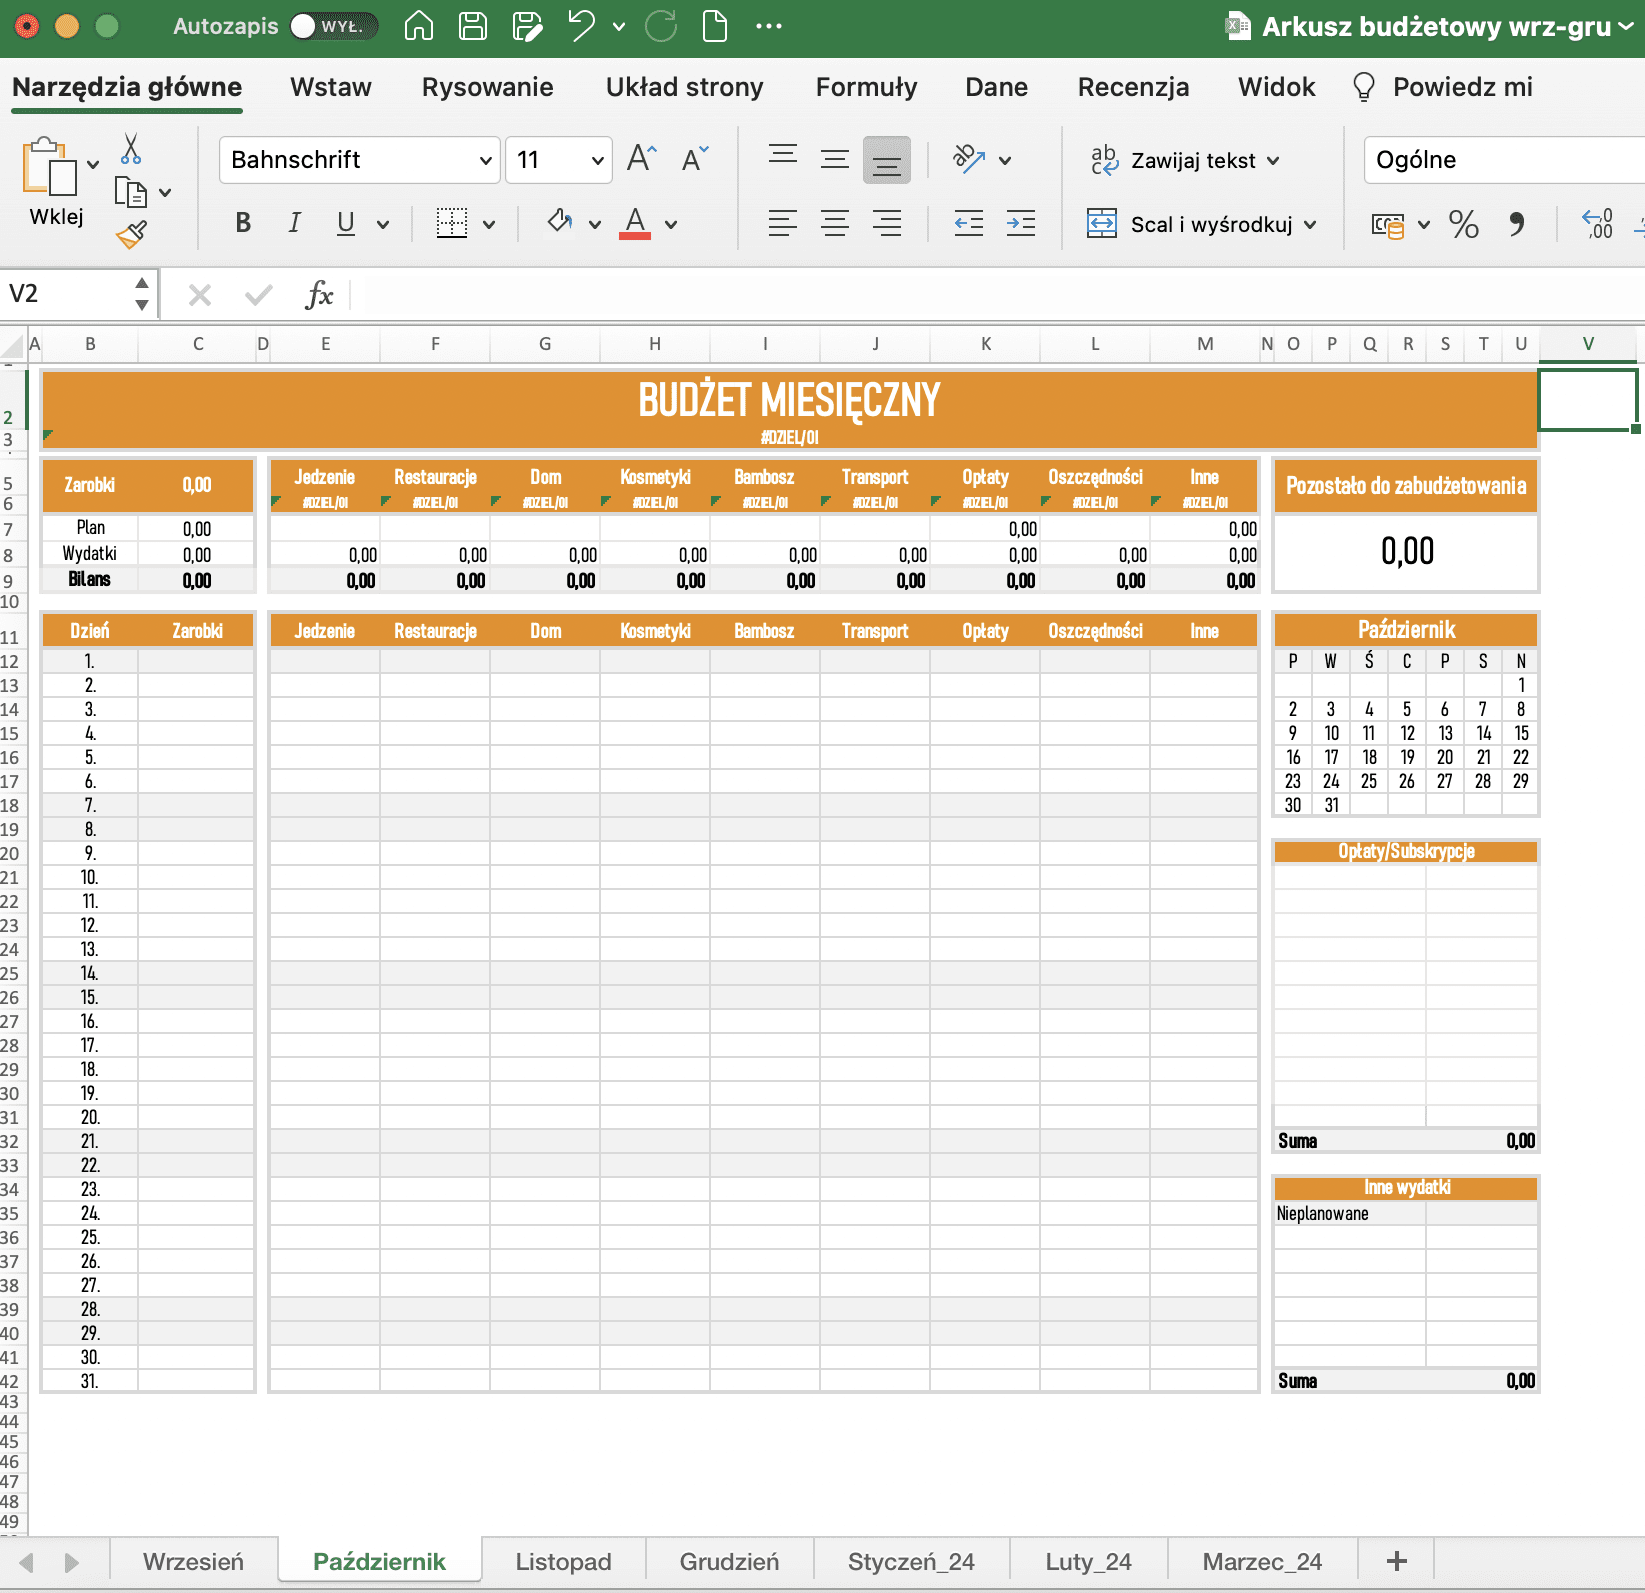Switch to the Listopad sheet tab
This screenshot has height=1593, width=1645.
pyautogui.click(x=563, y=1561)
